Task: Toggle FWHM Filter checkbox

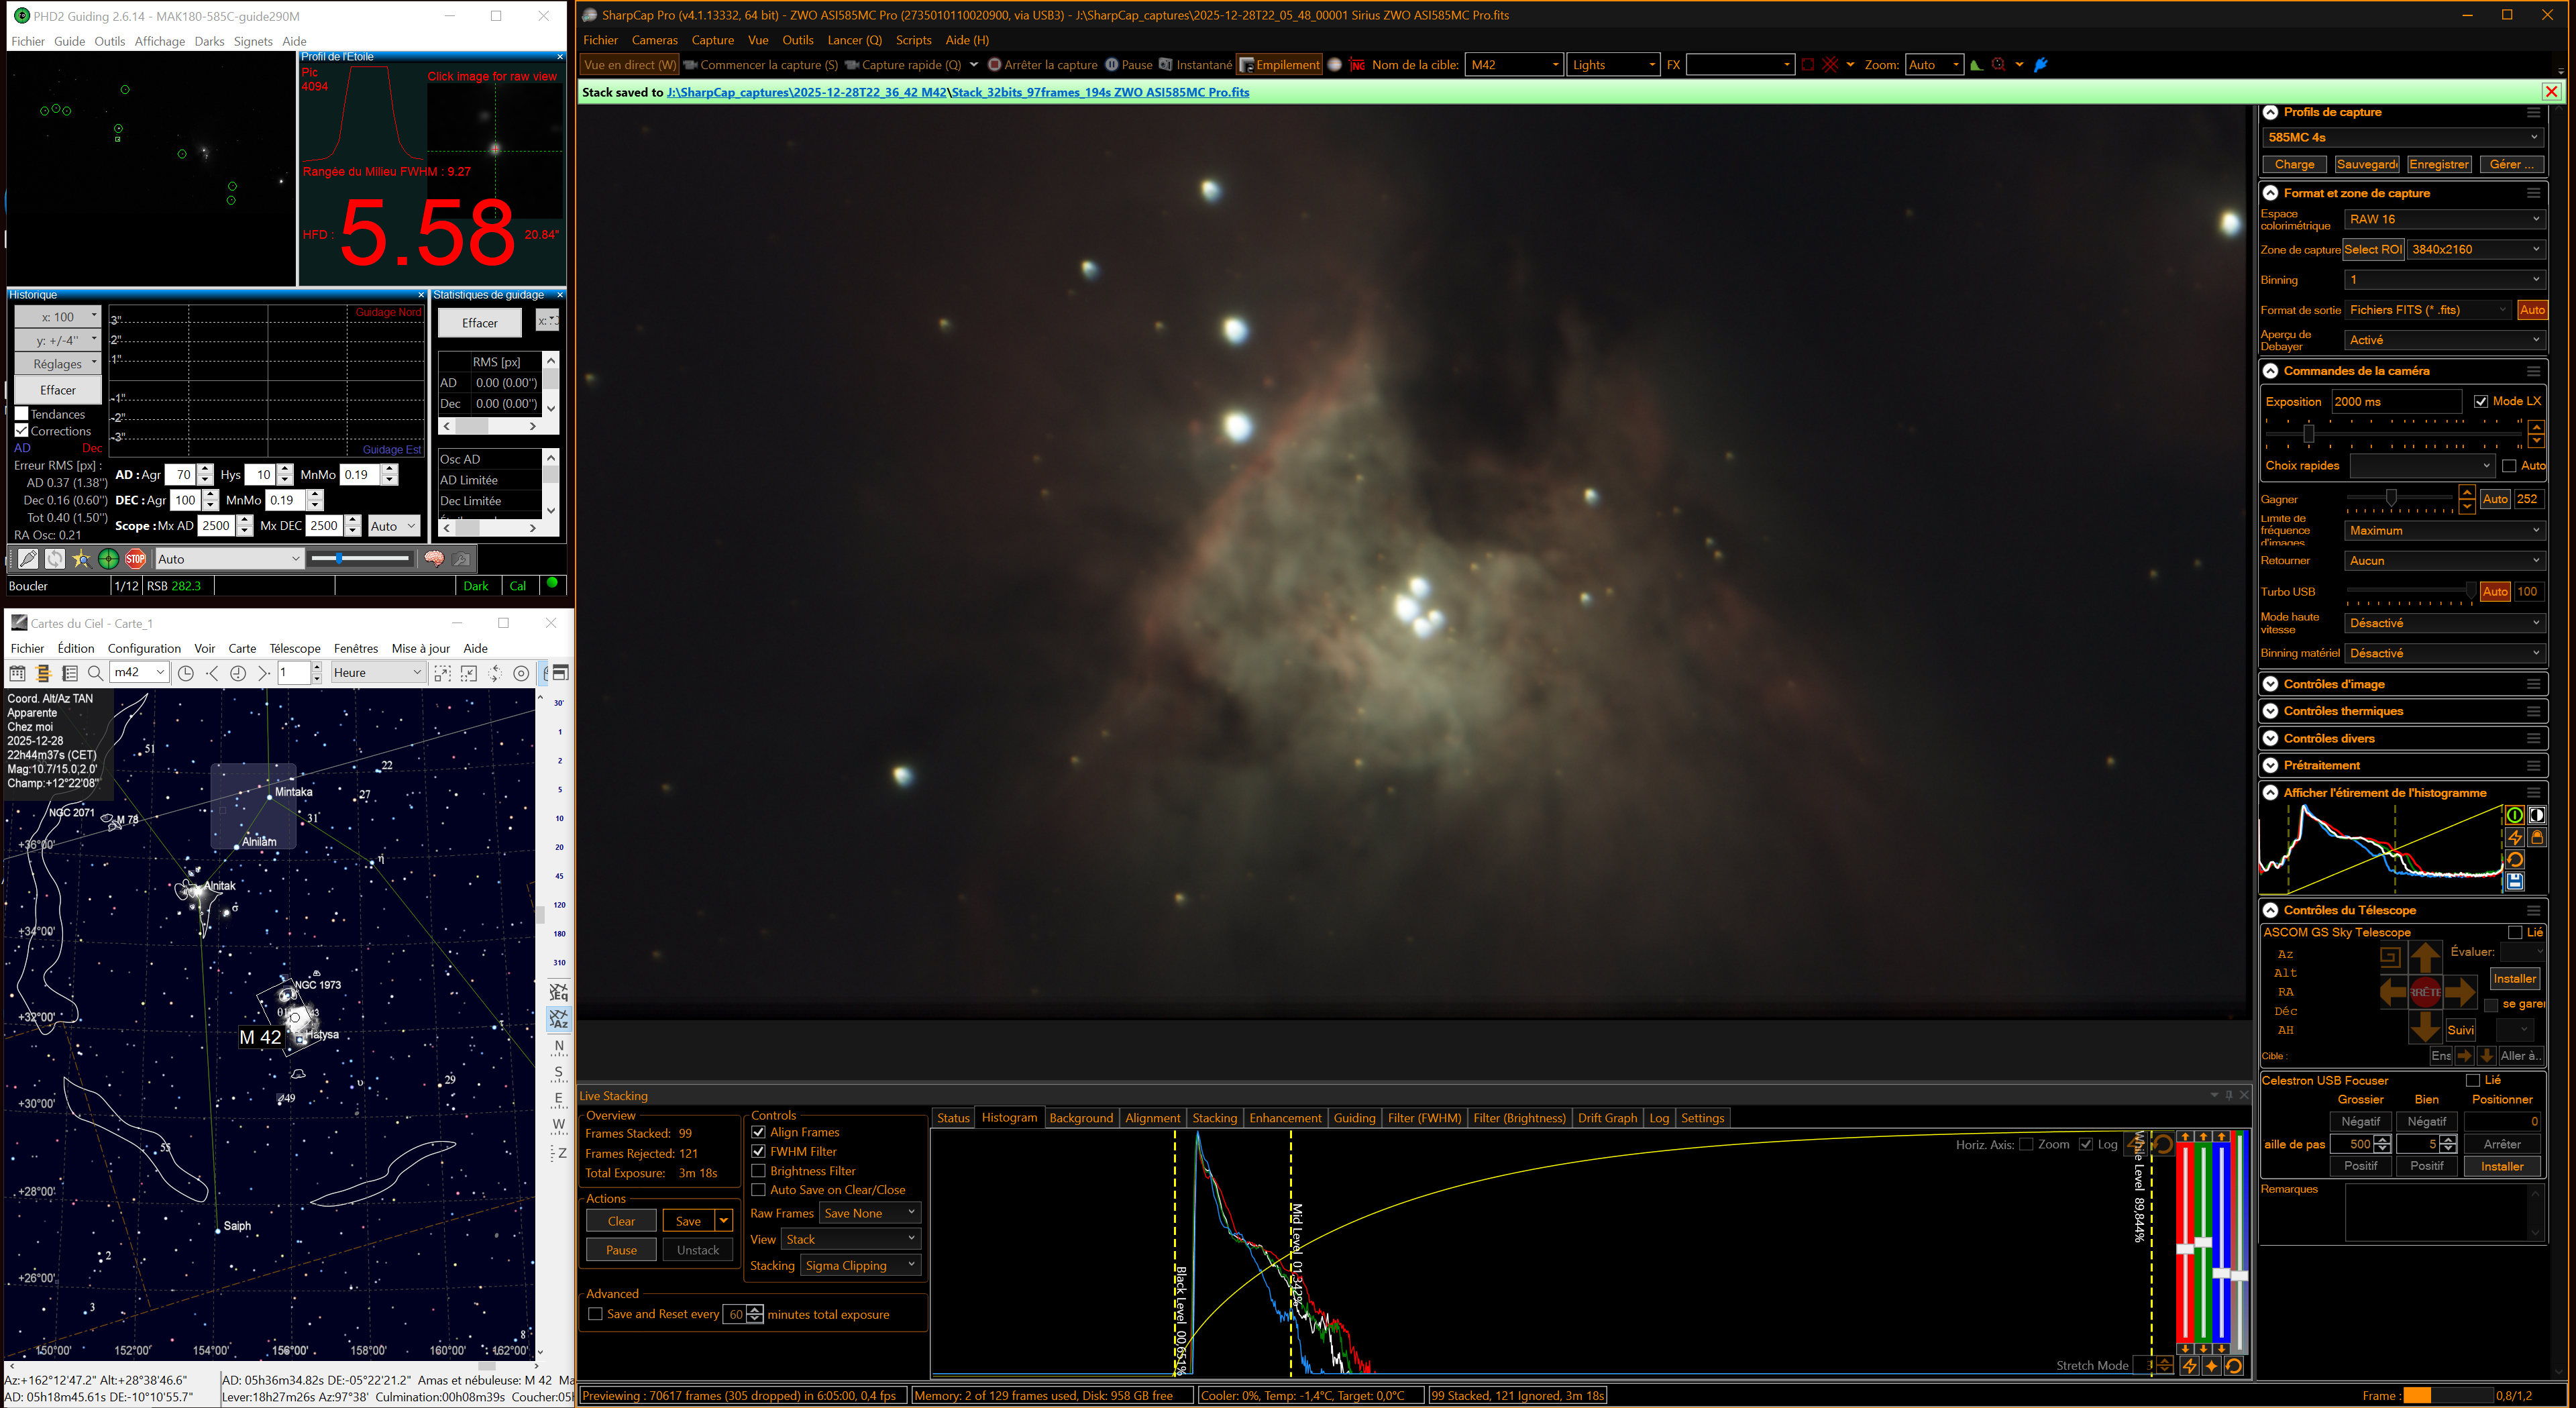Action: (758, 1151)
